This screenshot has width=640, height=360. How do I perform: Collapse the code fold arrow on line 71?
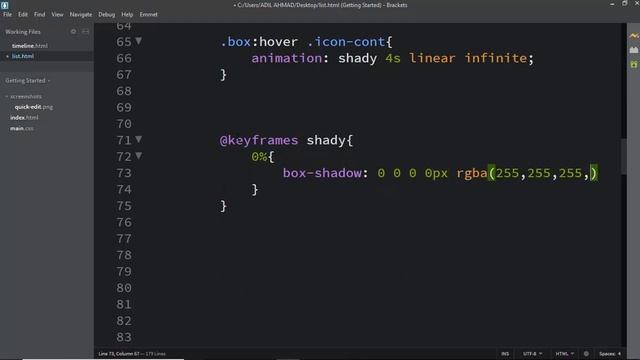click(x=139, y=140)
